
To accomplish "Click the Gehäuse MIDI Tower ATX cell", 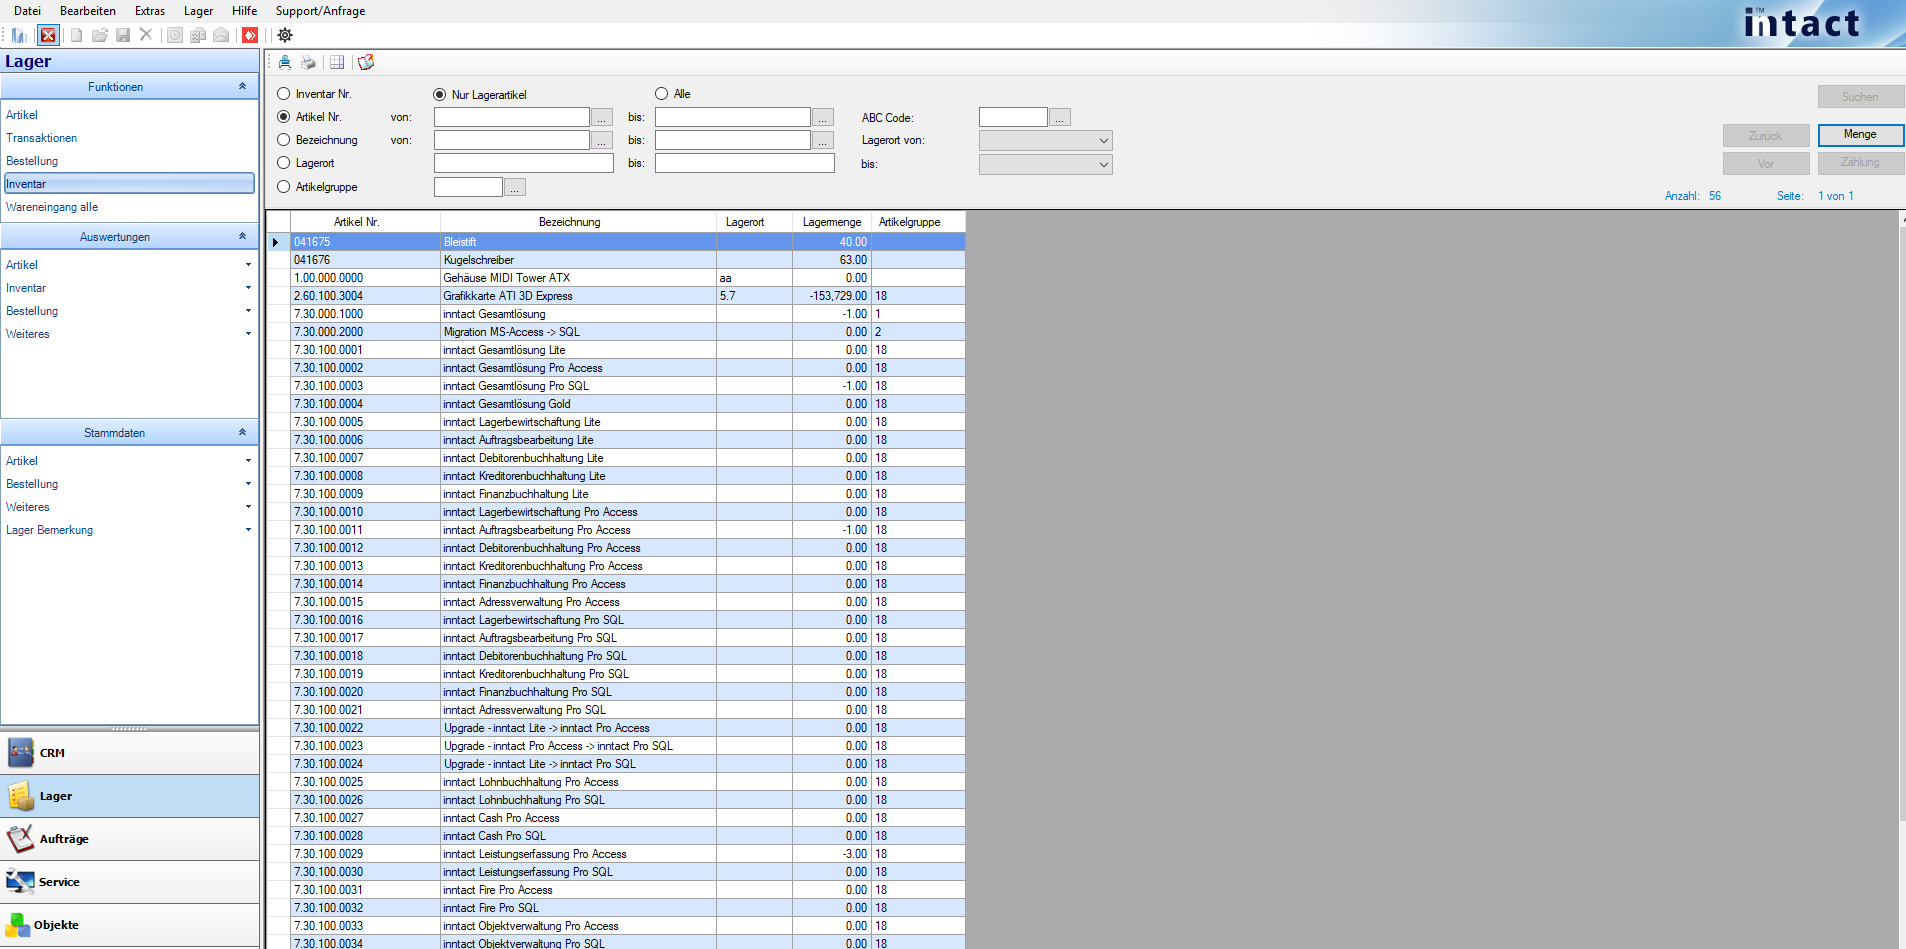I will [x=578, y=278].
